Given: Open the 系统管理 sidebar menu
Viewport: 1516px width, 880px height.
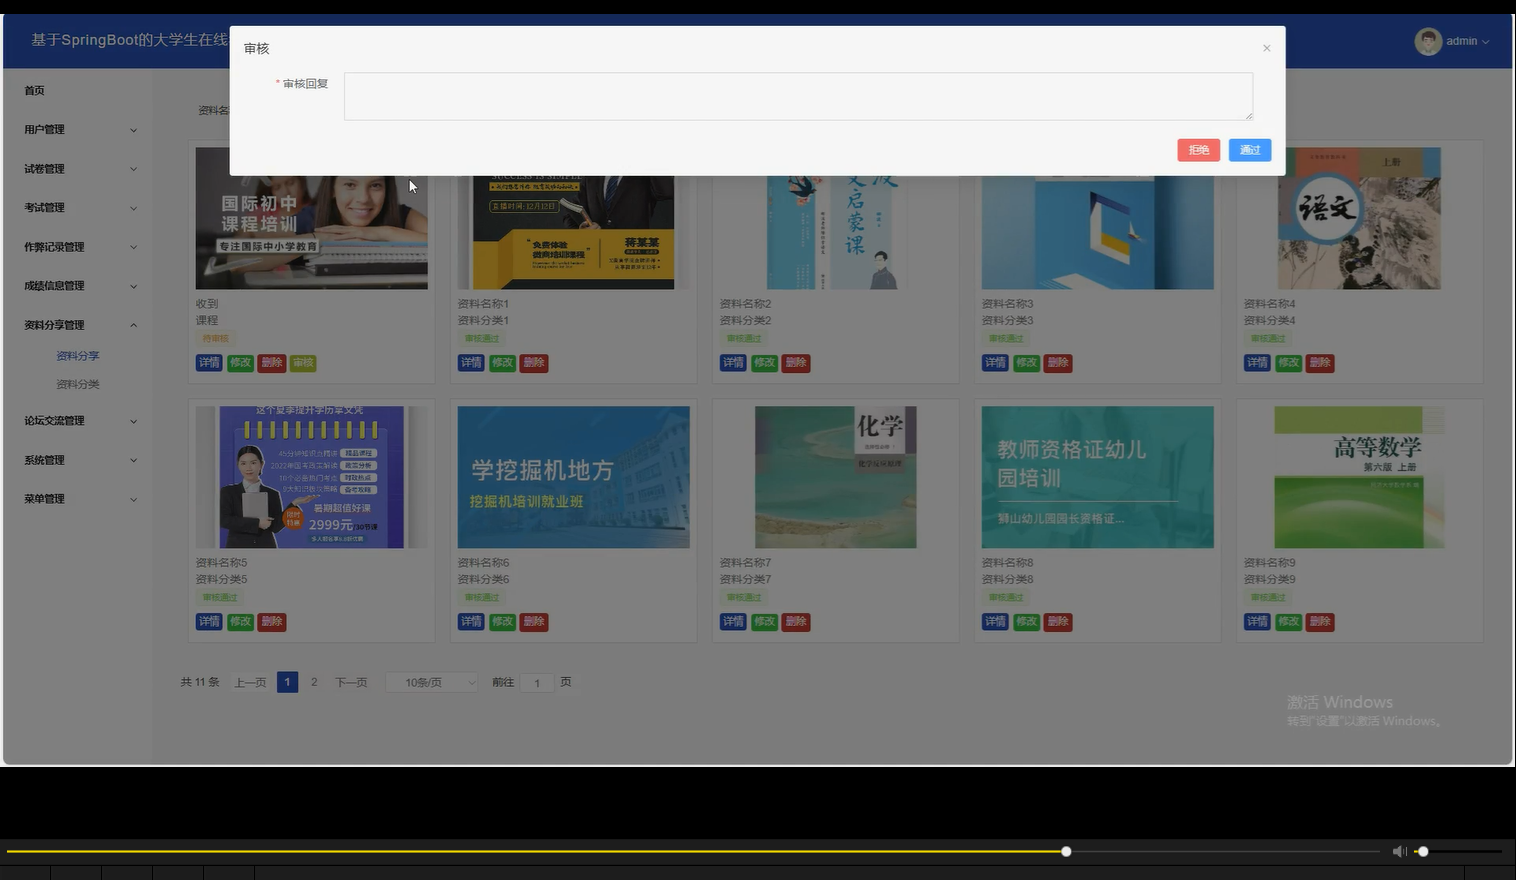Looking at the screenshot, I should click(80, 460).
